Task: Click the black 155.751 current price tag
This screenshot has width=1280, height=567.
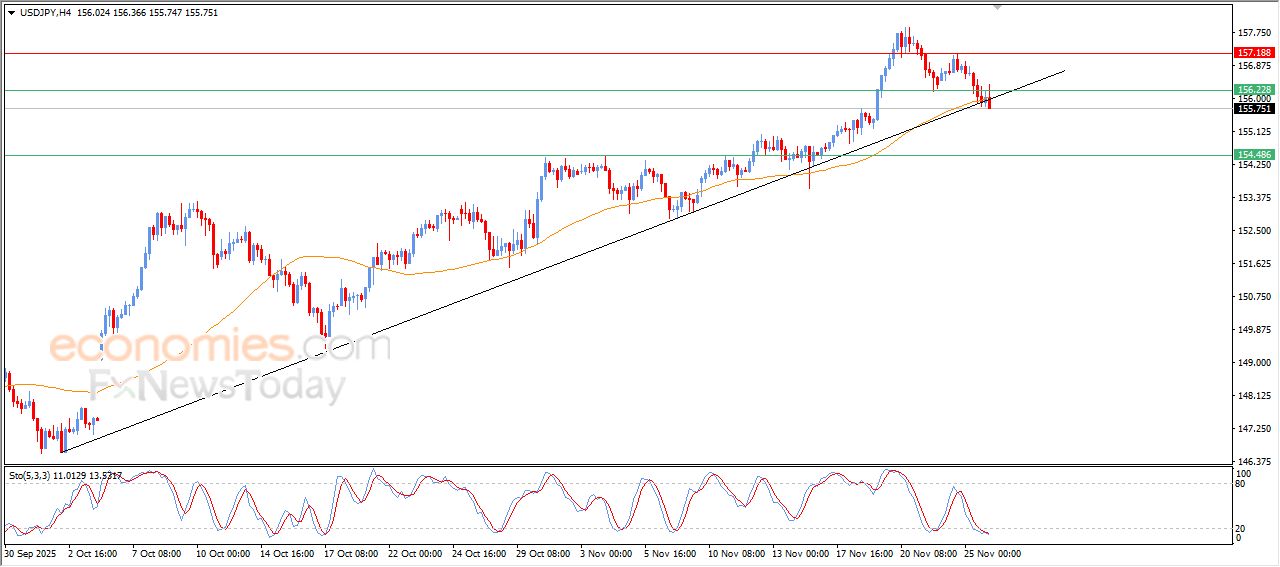Action: tap(1254, 108)
